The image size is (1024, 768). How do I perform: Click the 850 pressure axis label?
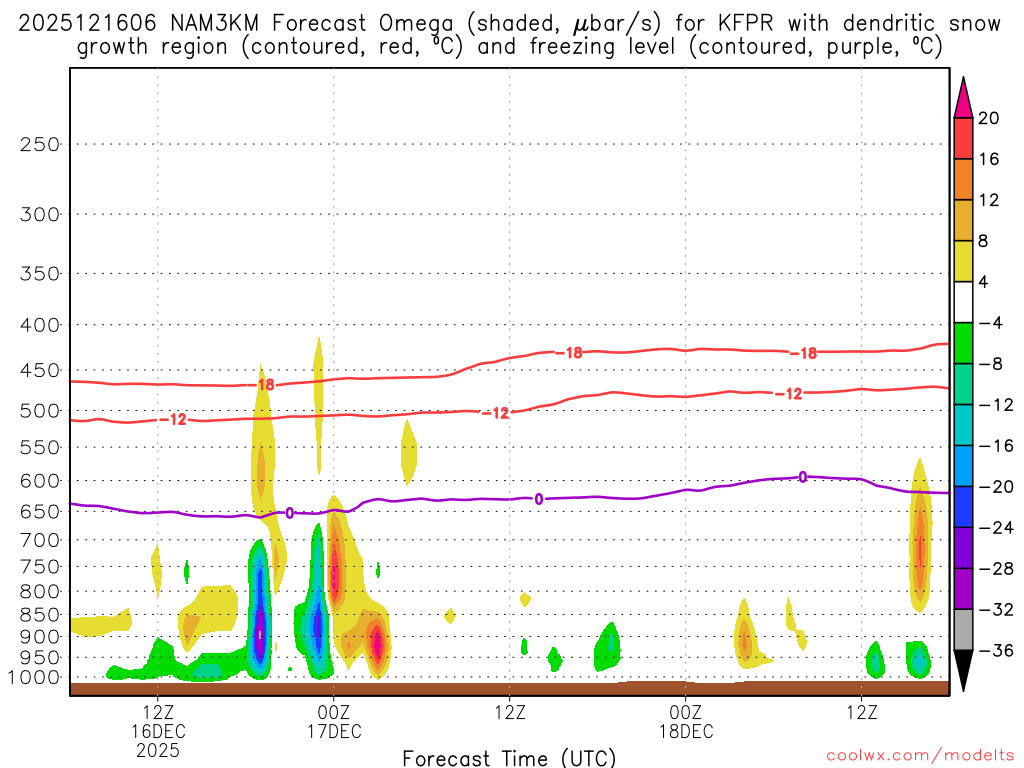[x=40, y=615]
